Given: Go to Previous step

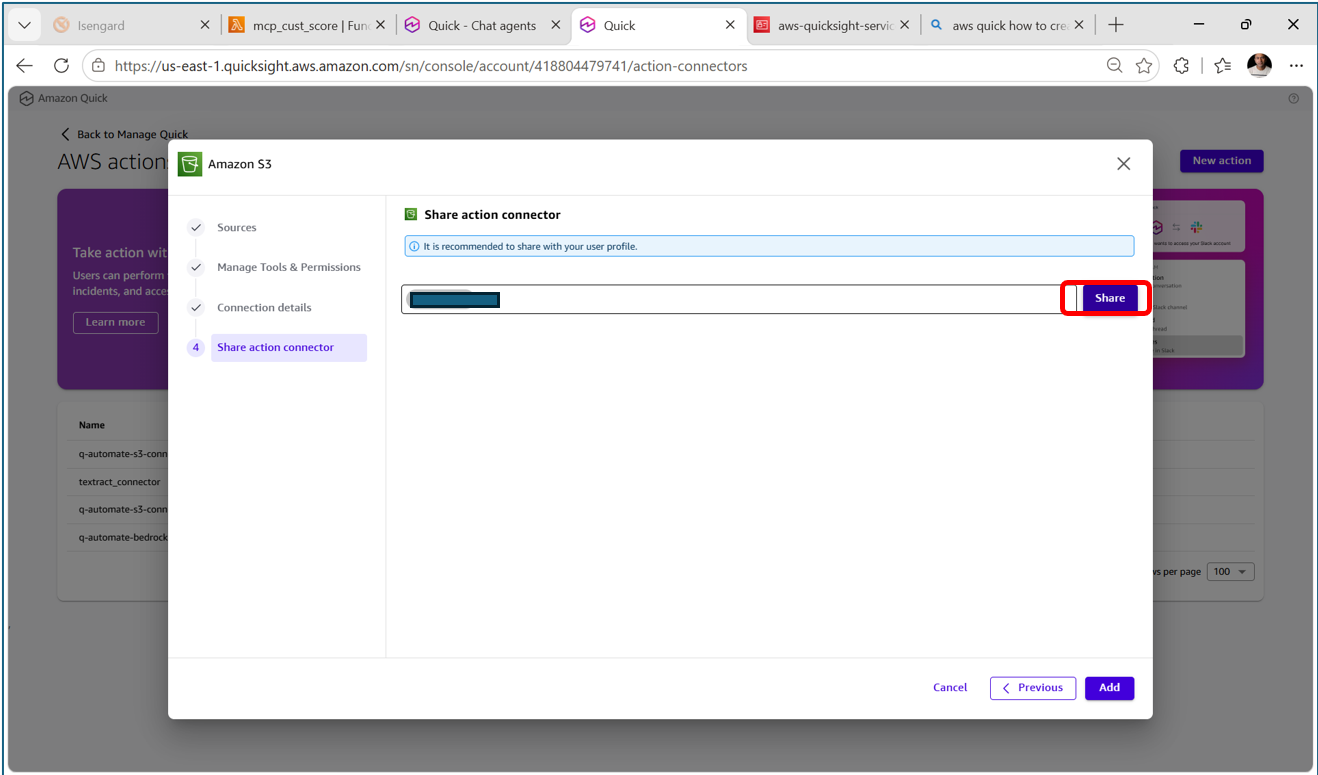Looking at the screenshot, I should point(1033,688).
